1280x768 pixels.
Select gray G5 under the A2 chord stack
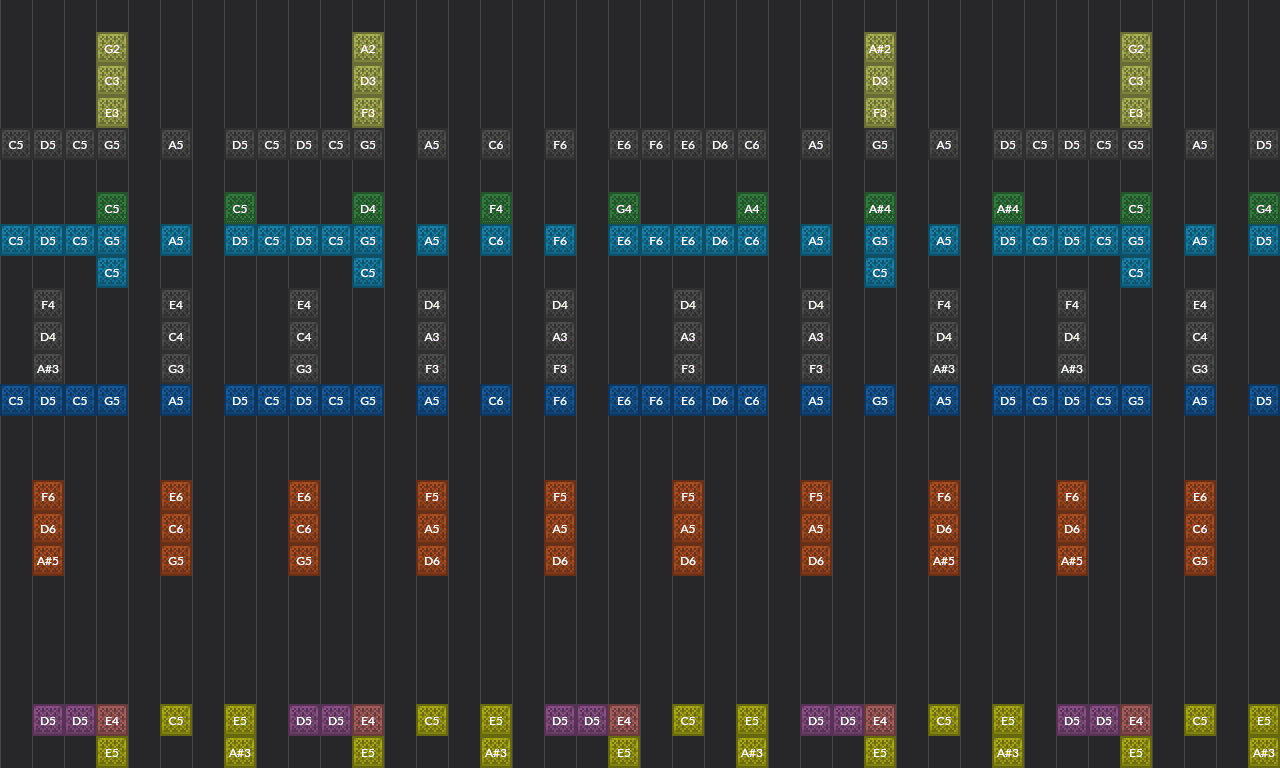tap(368, 145)
